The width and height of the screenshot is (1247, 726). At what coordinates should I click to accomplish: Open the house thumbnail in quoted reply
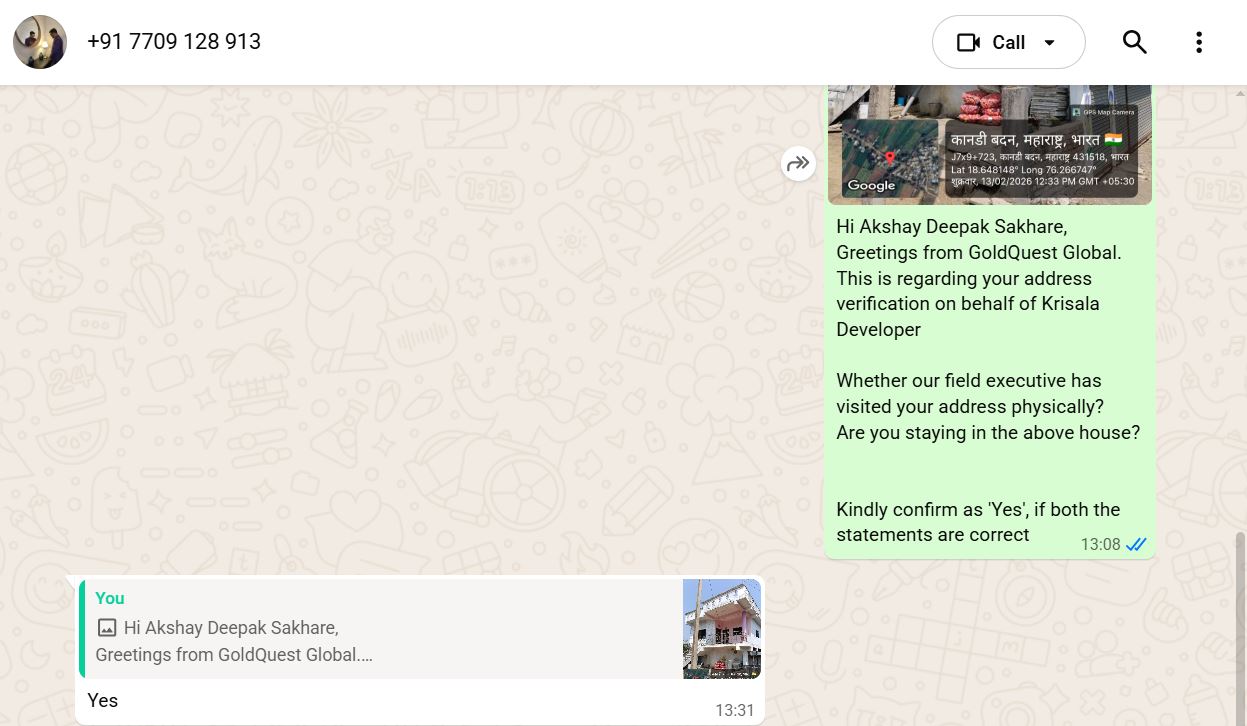pos(721,628)
